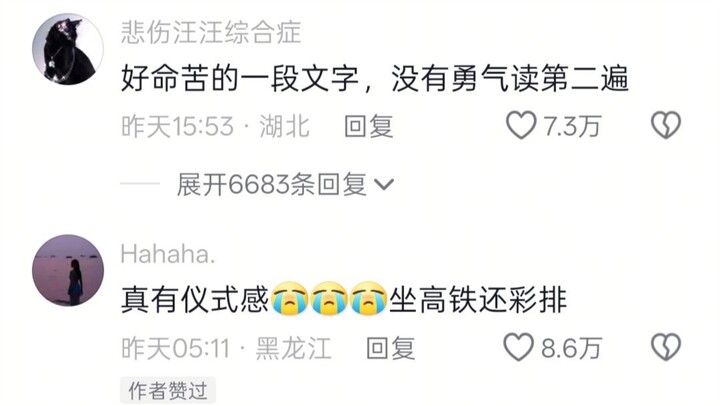Open username 悲伤汪汪综合症 profile
Screen dimensions: 720x405
(211, 33)
